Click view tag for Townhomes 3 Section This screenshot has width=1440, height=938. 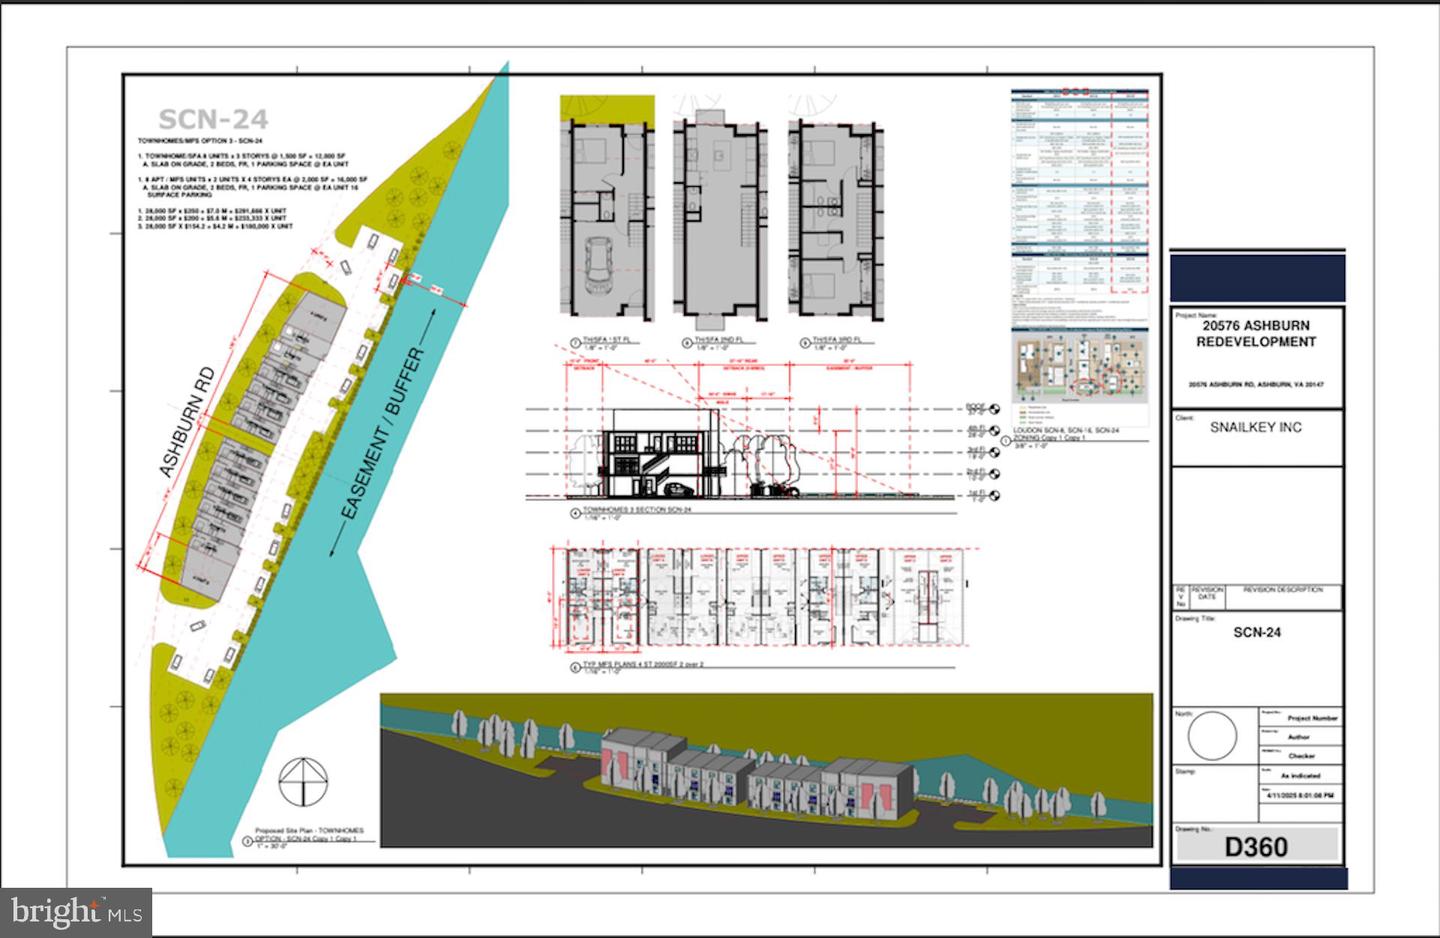572,516
